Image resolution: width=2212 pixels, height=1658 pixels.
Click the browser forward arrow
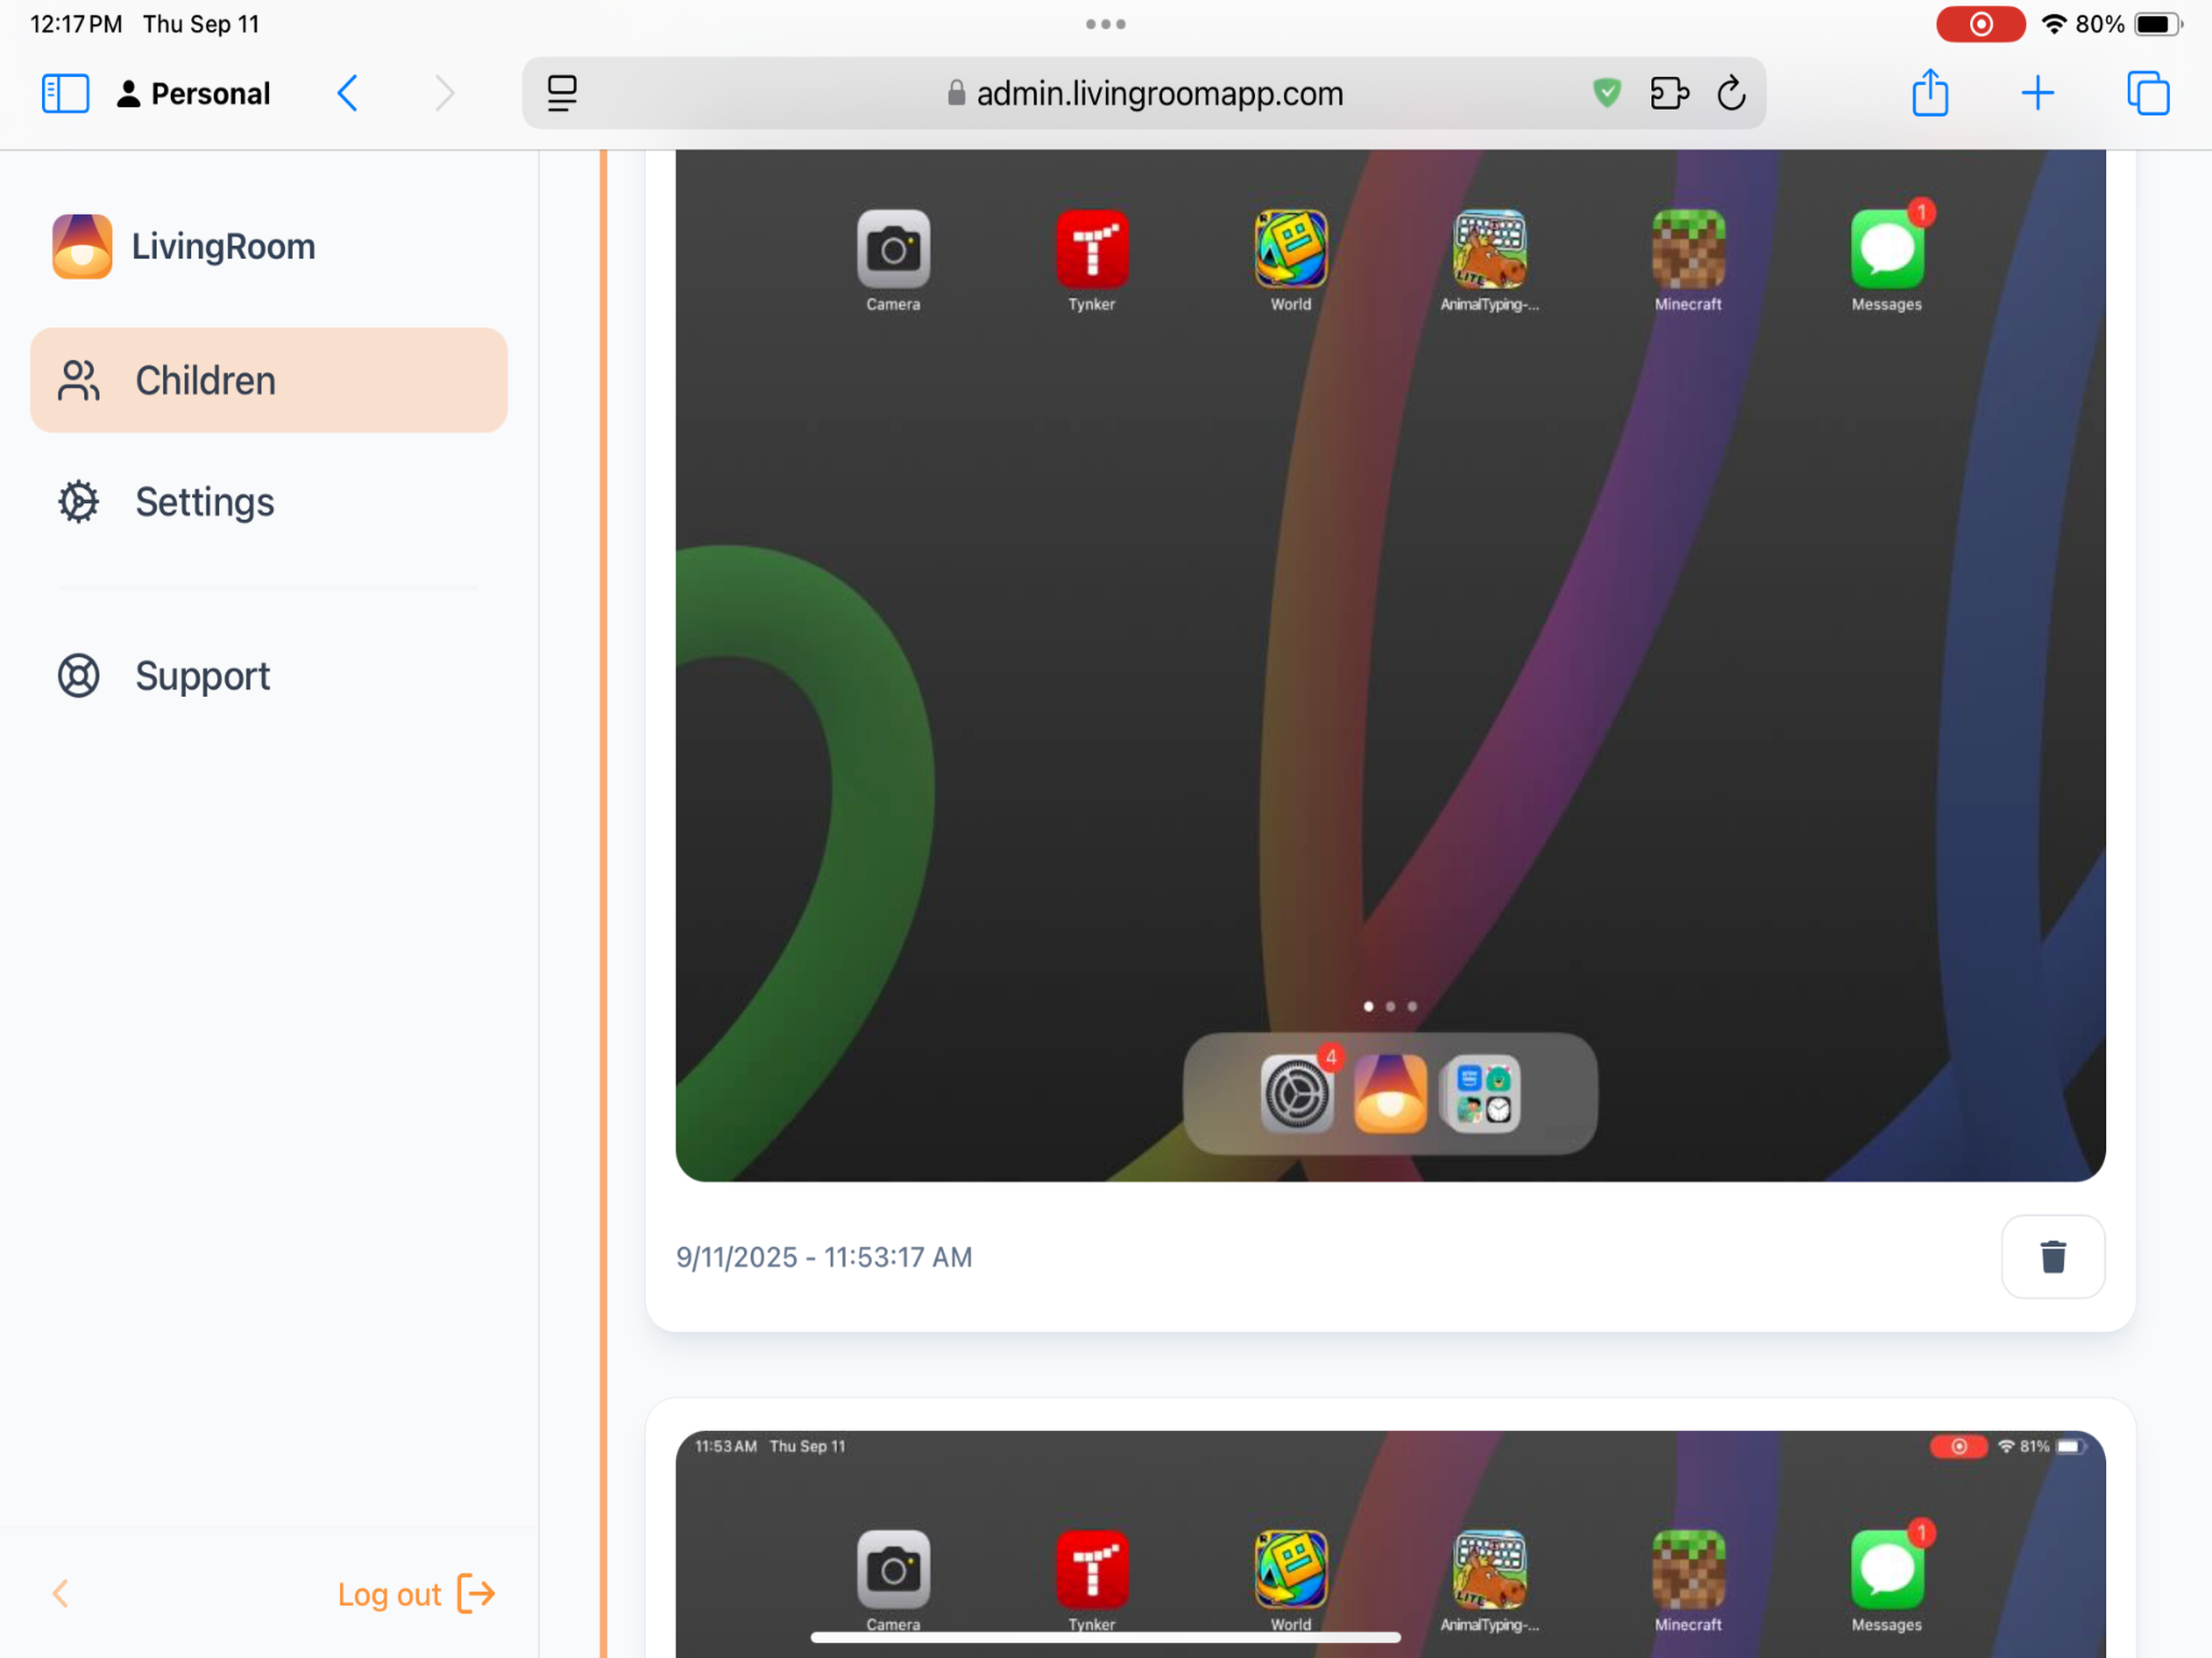(445, 93)
